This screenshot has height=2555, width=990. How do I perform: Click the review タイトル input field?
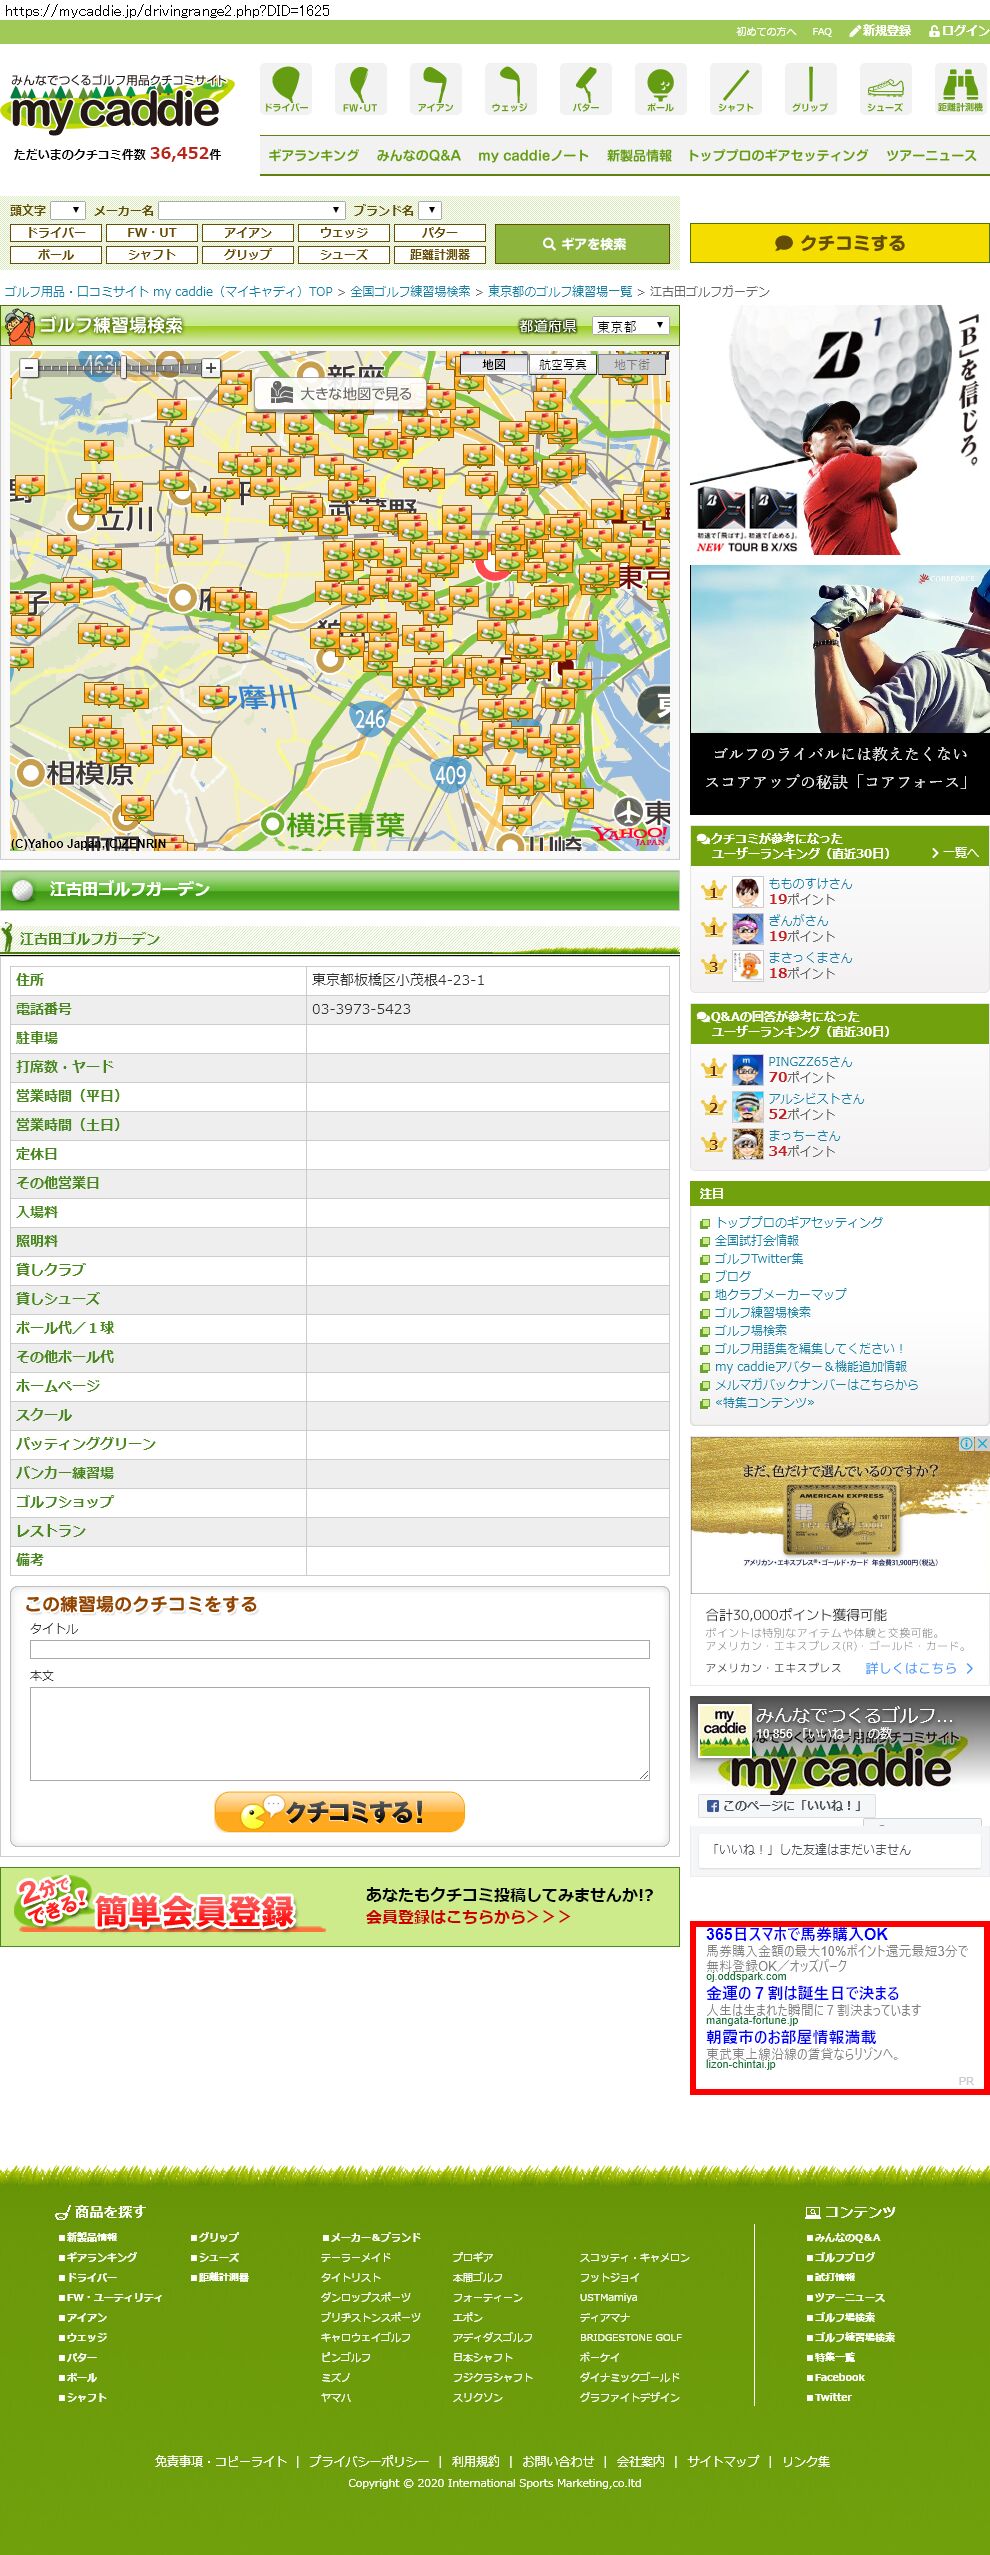point(339,1649)
